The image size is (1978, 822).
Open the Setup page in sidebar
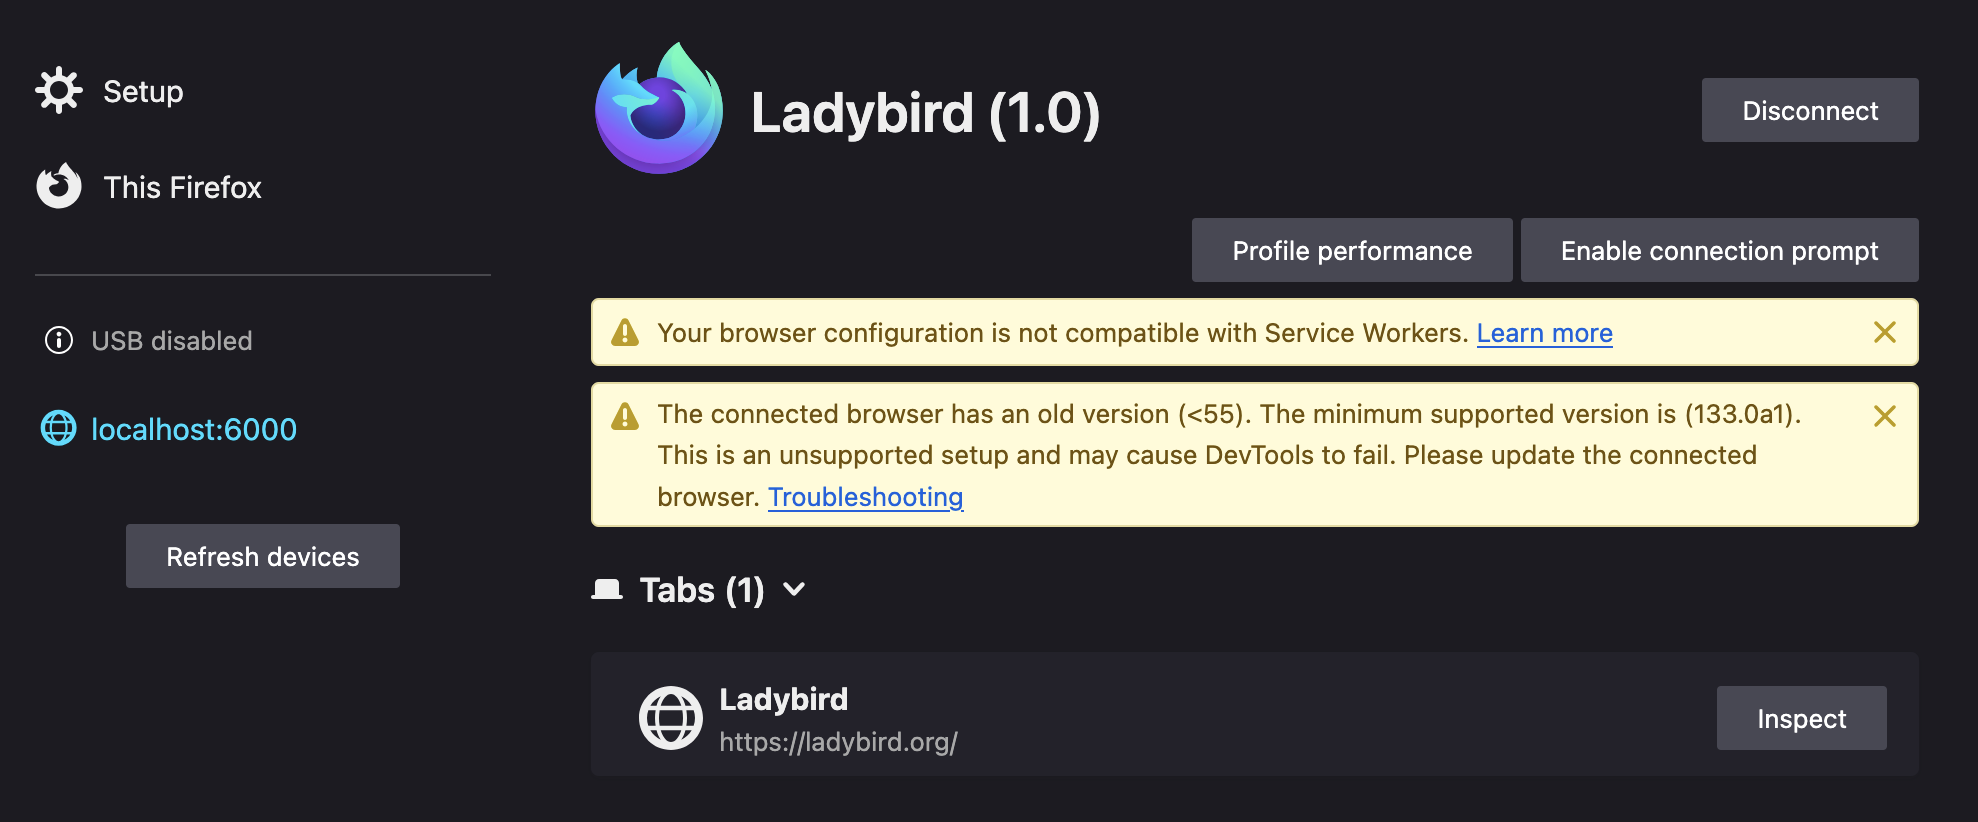pos(143,92)
